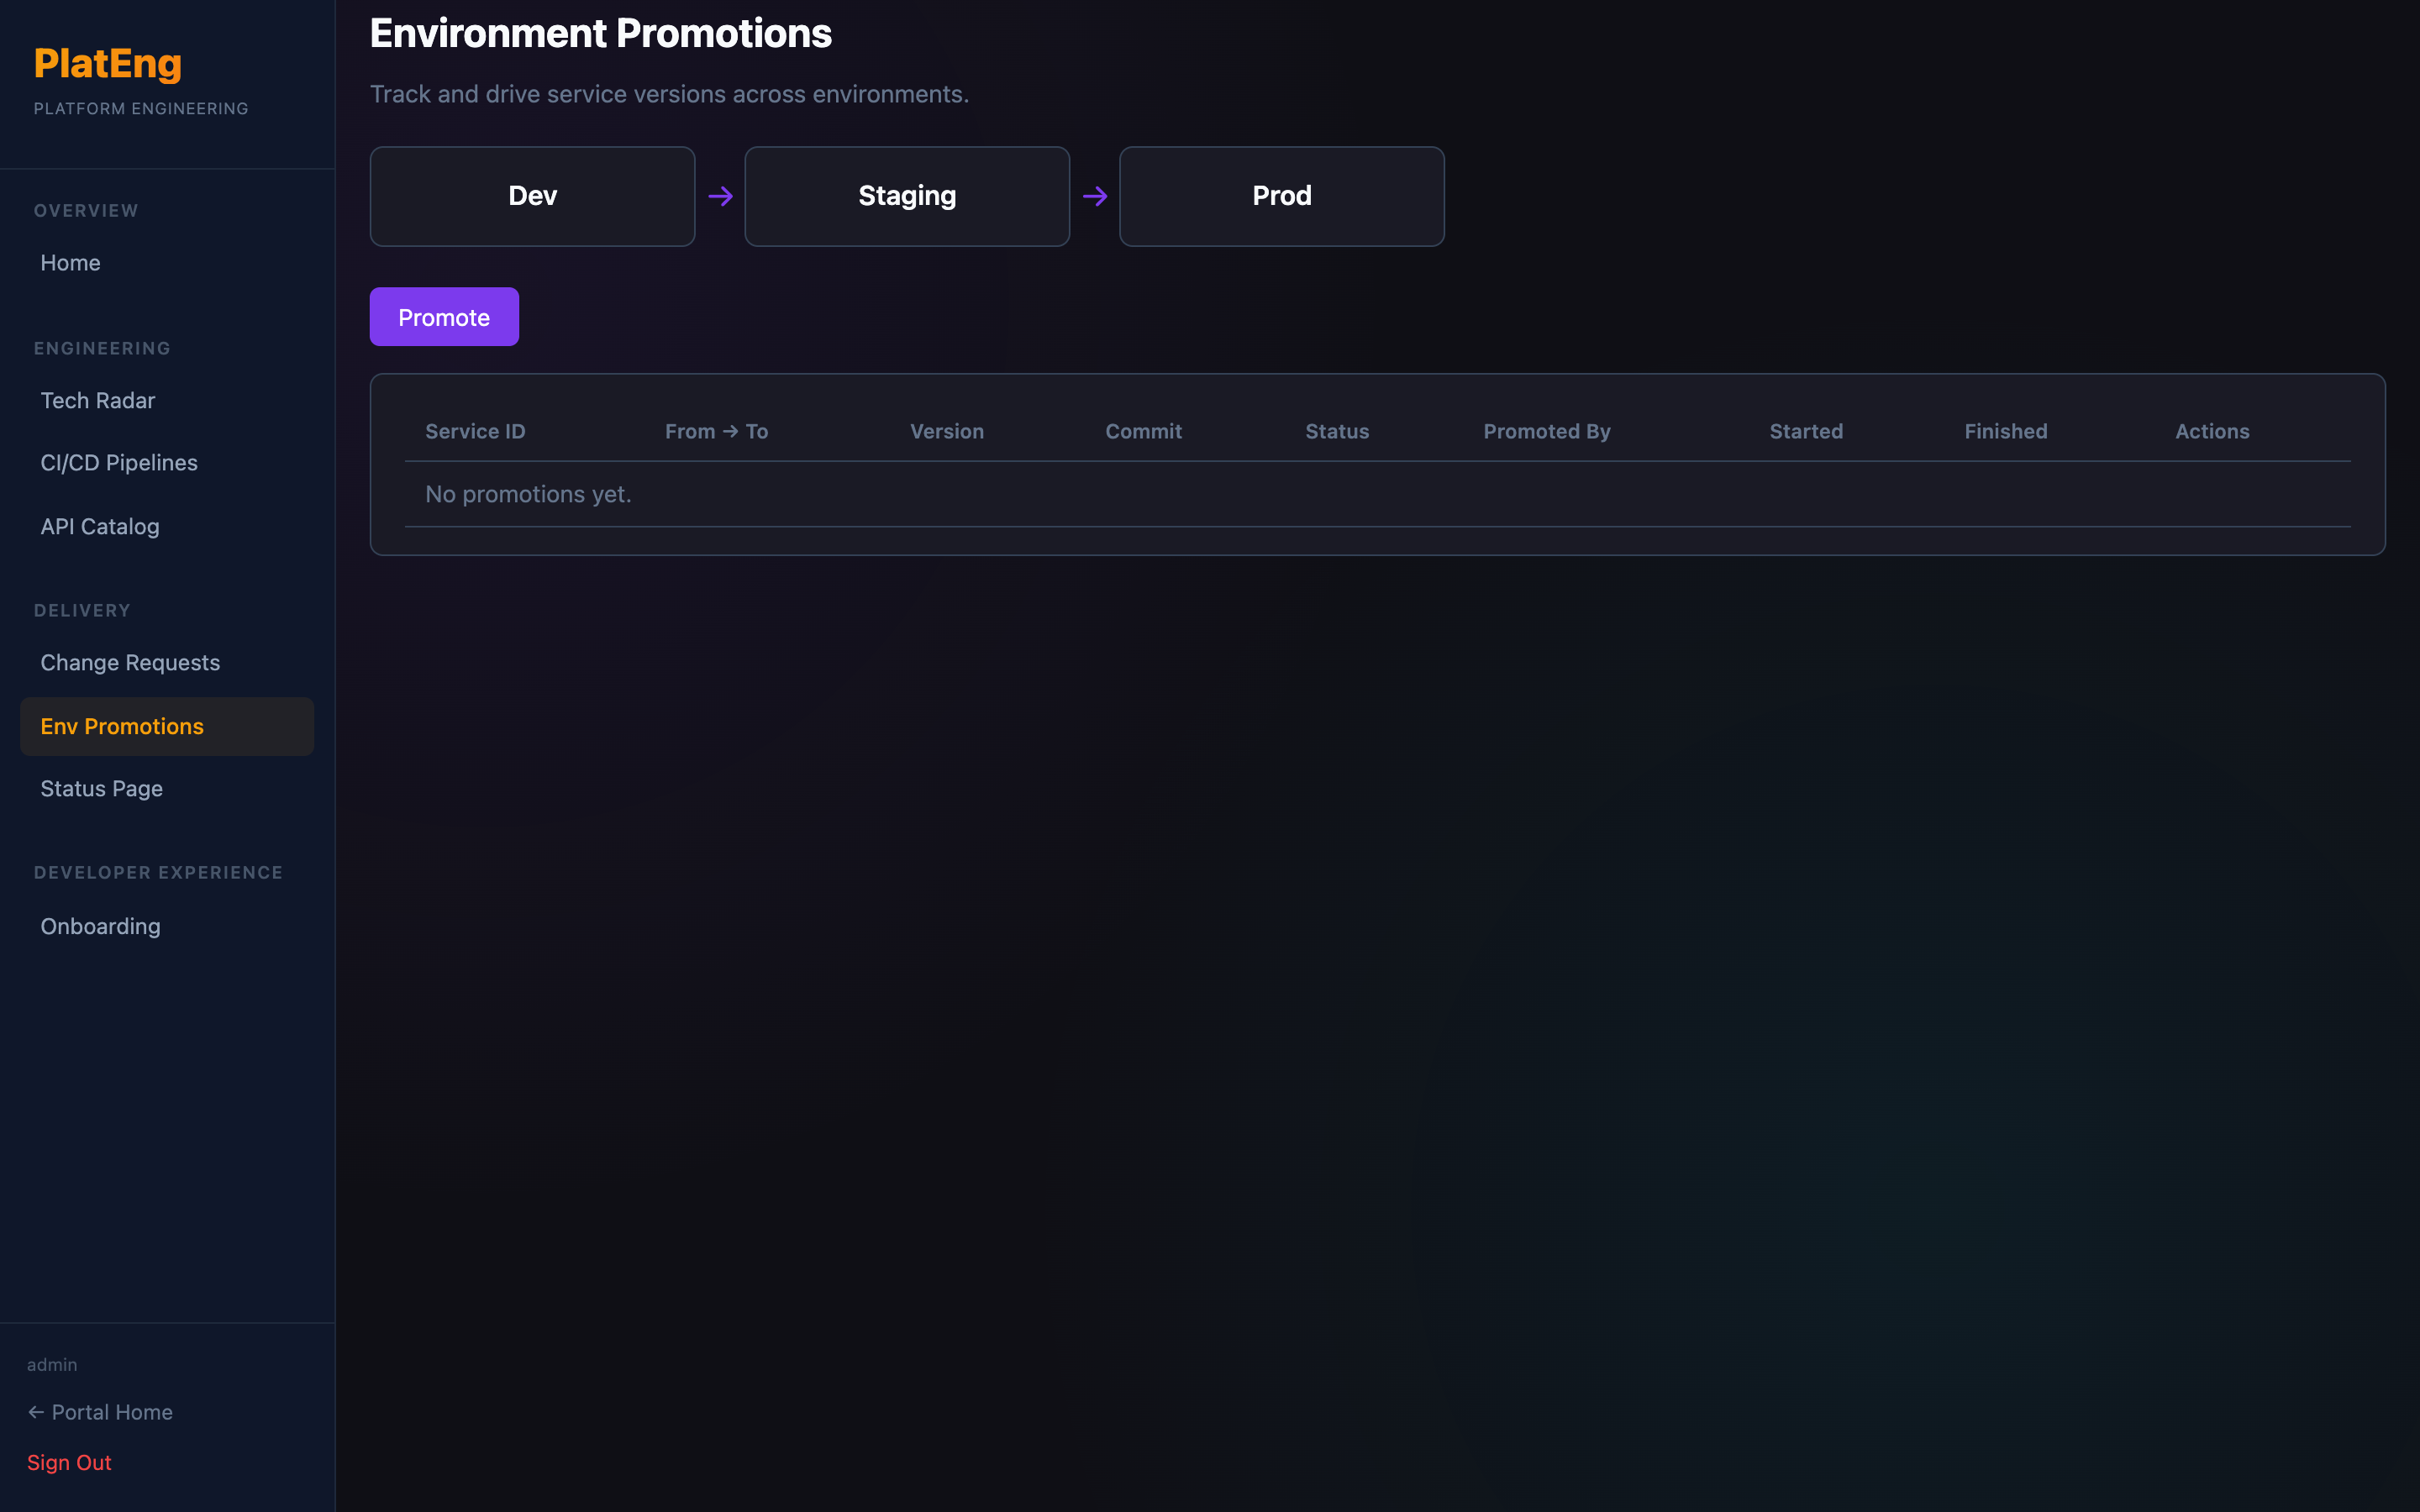Click the PlatEng logo title
Viewport: 2420px width, 1512px height.
coord(108,64)
